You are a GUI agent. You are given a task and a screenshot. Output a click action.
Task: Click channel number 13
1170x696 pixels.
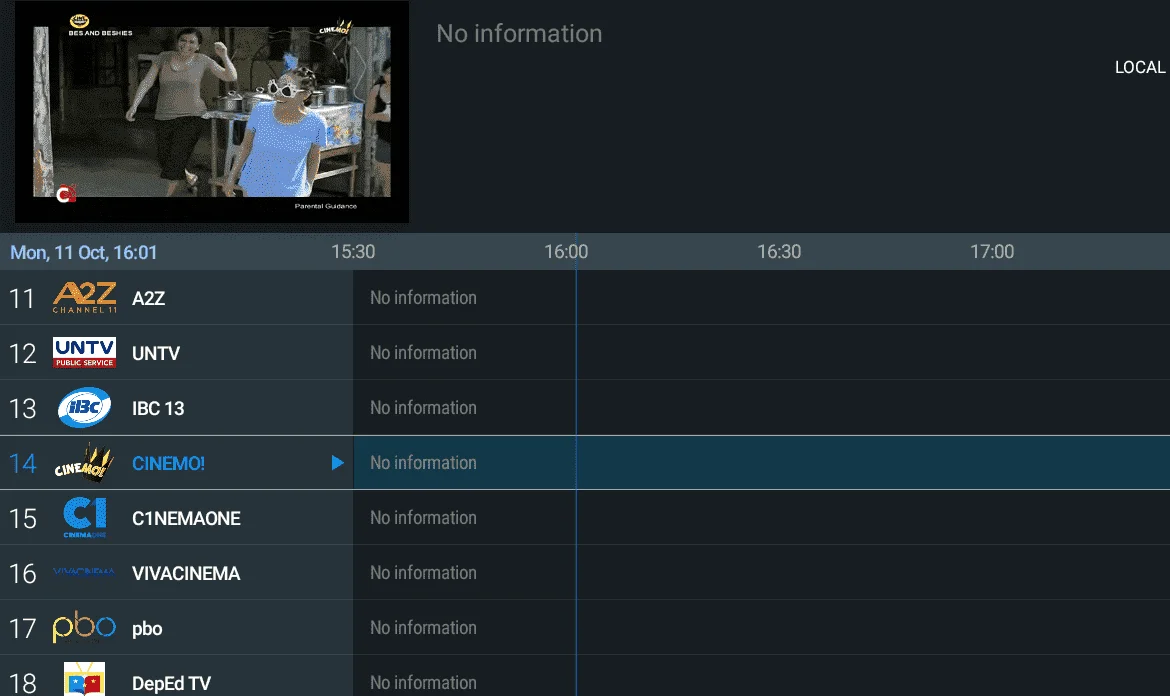pyautogui.click(x=22, y=409)
